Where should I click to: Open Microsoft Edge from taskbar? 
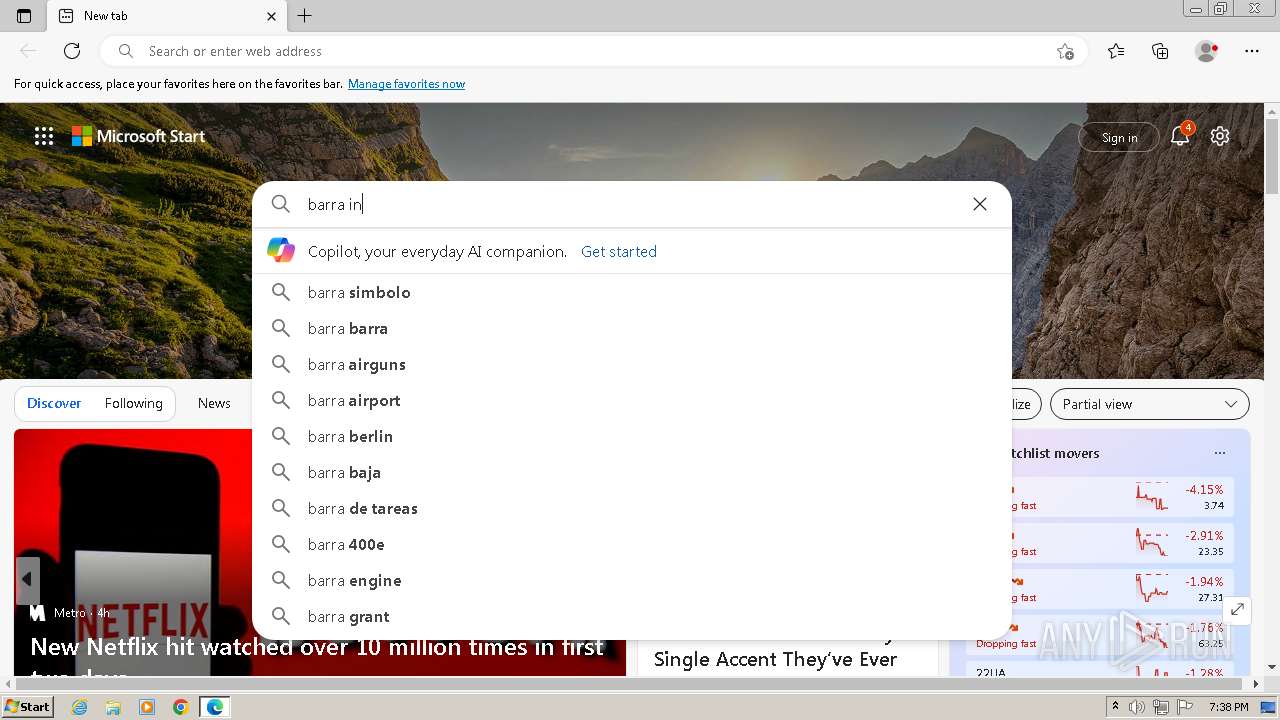215,707
